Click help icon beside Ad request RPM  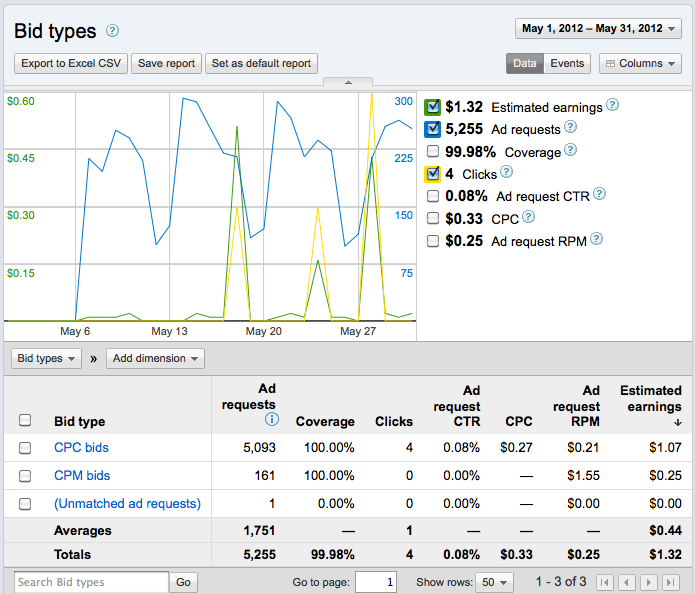tap(597, 238)
